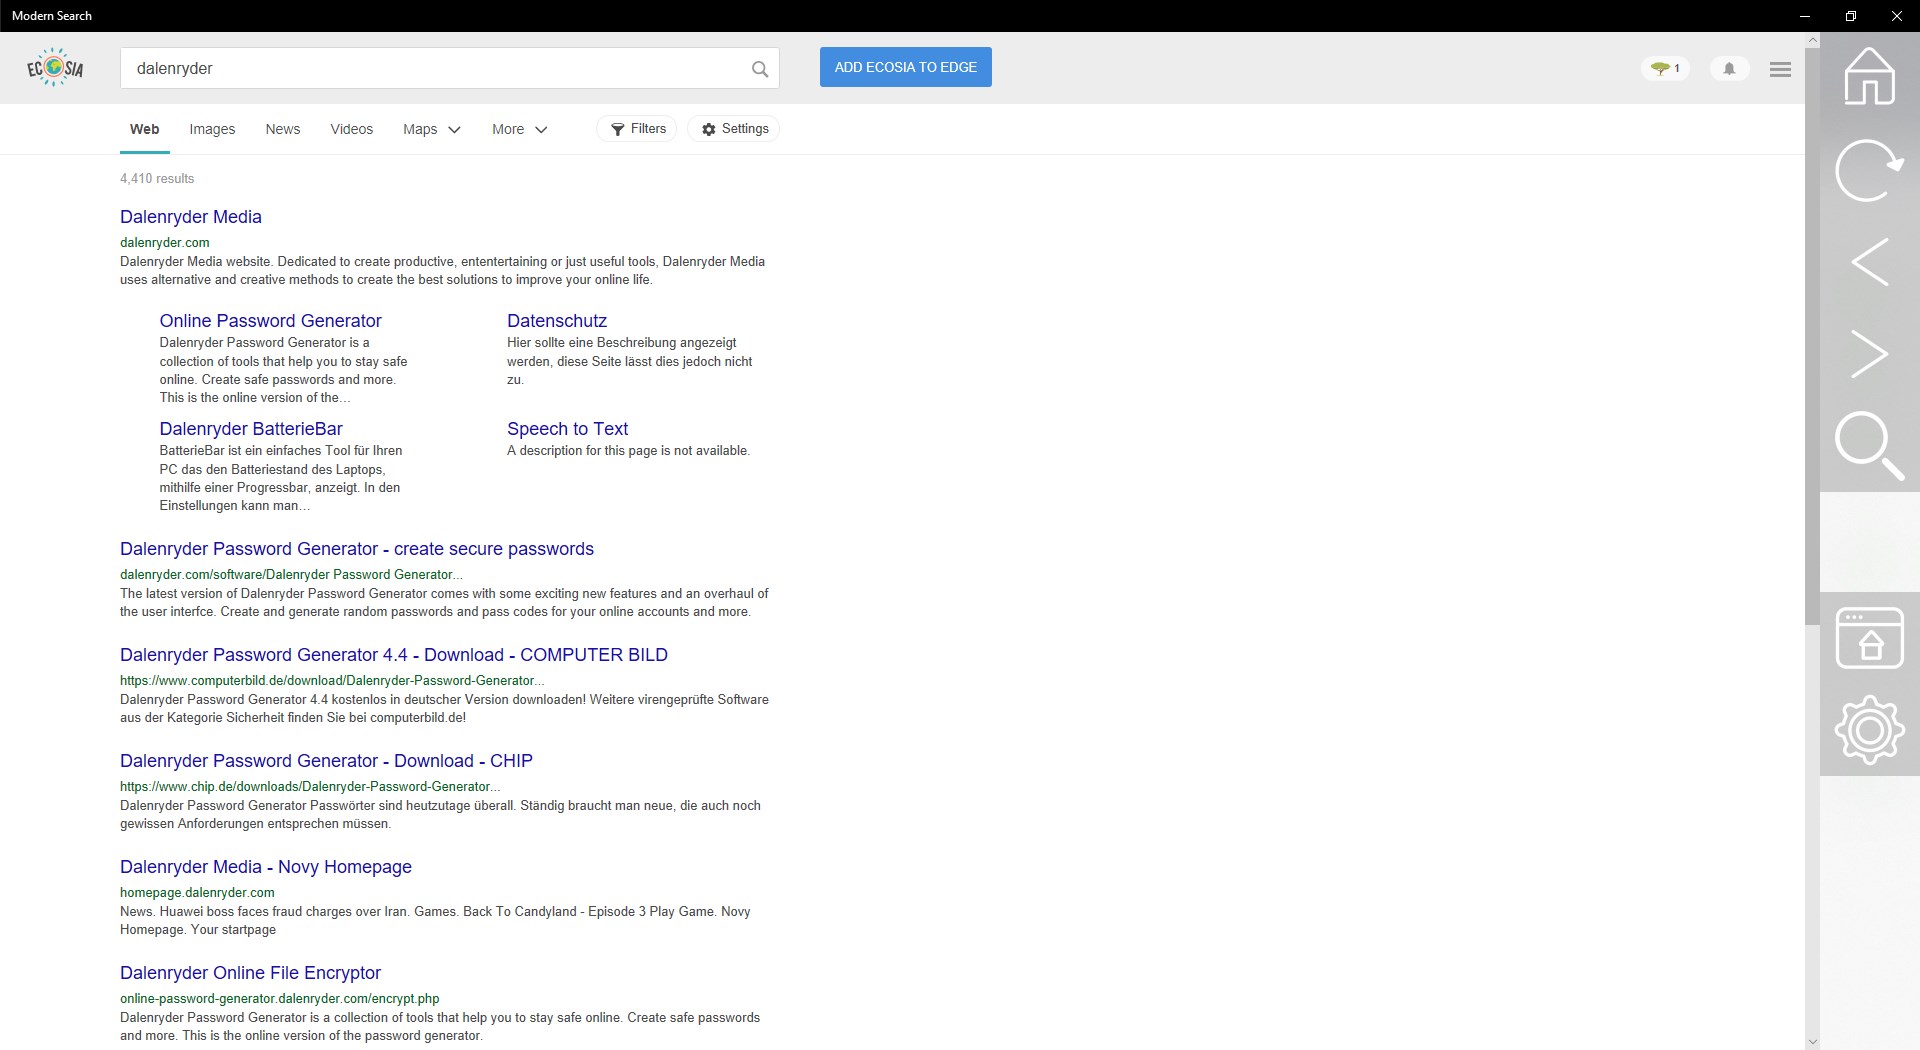The image size is (1920, 1050).
Task: Click the scrollbar down arrow
Action: [x=1812, y=1042]
